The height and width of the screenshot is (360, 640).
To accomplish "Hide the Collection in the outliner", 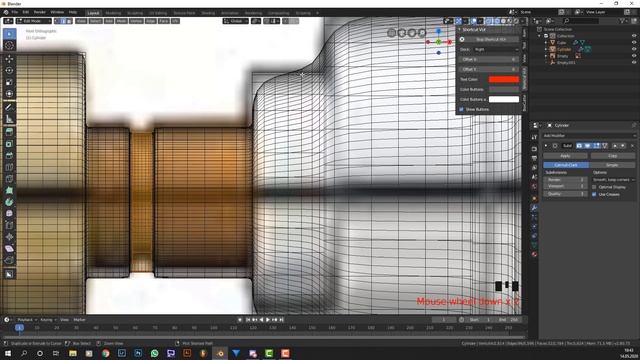I will click(634, 36).
